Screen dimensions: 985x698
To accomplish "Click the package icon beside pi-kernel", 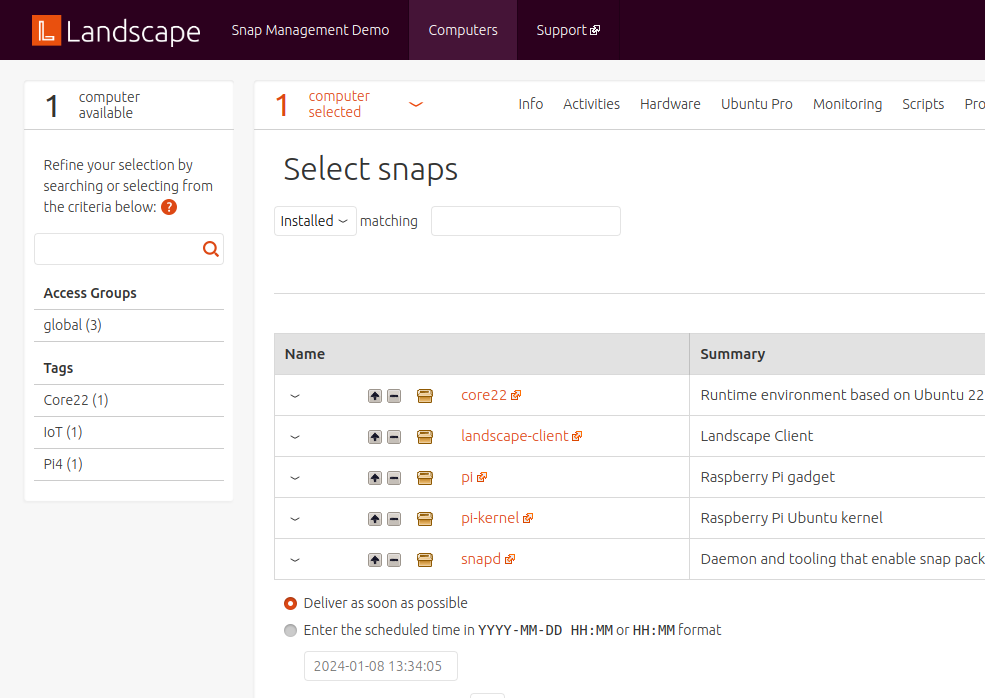I will point(424,518).
